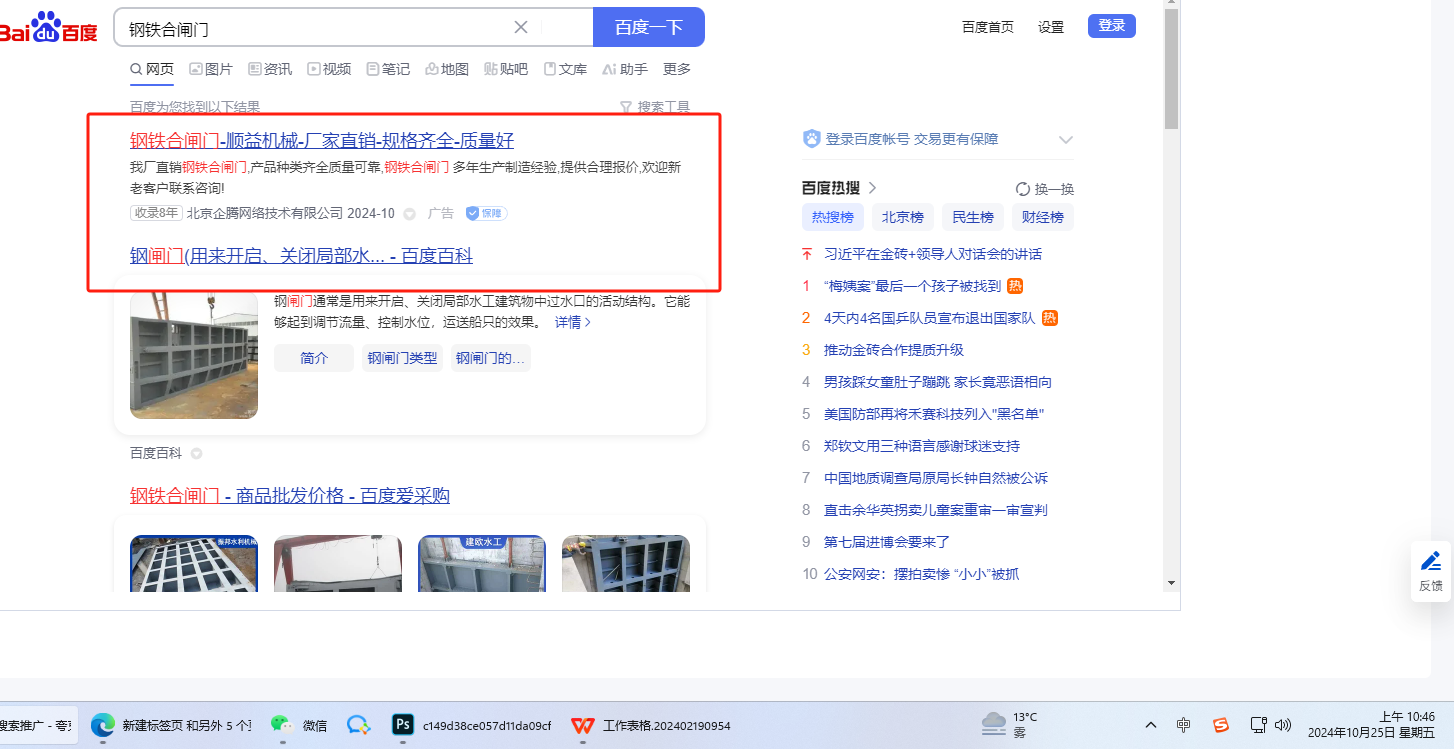Go to the 文库 tab
Screen dimensions: 1454x749
(565, 69)
